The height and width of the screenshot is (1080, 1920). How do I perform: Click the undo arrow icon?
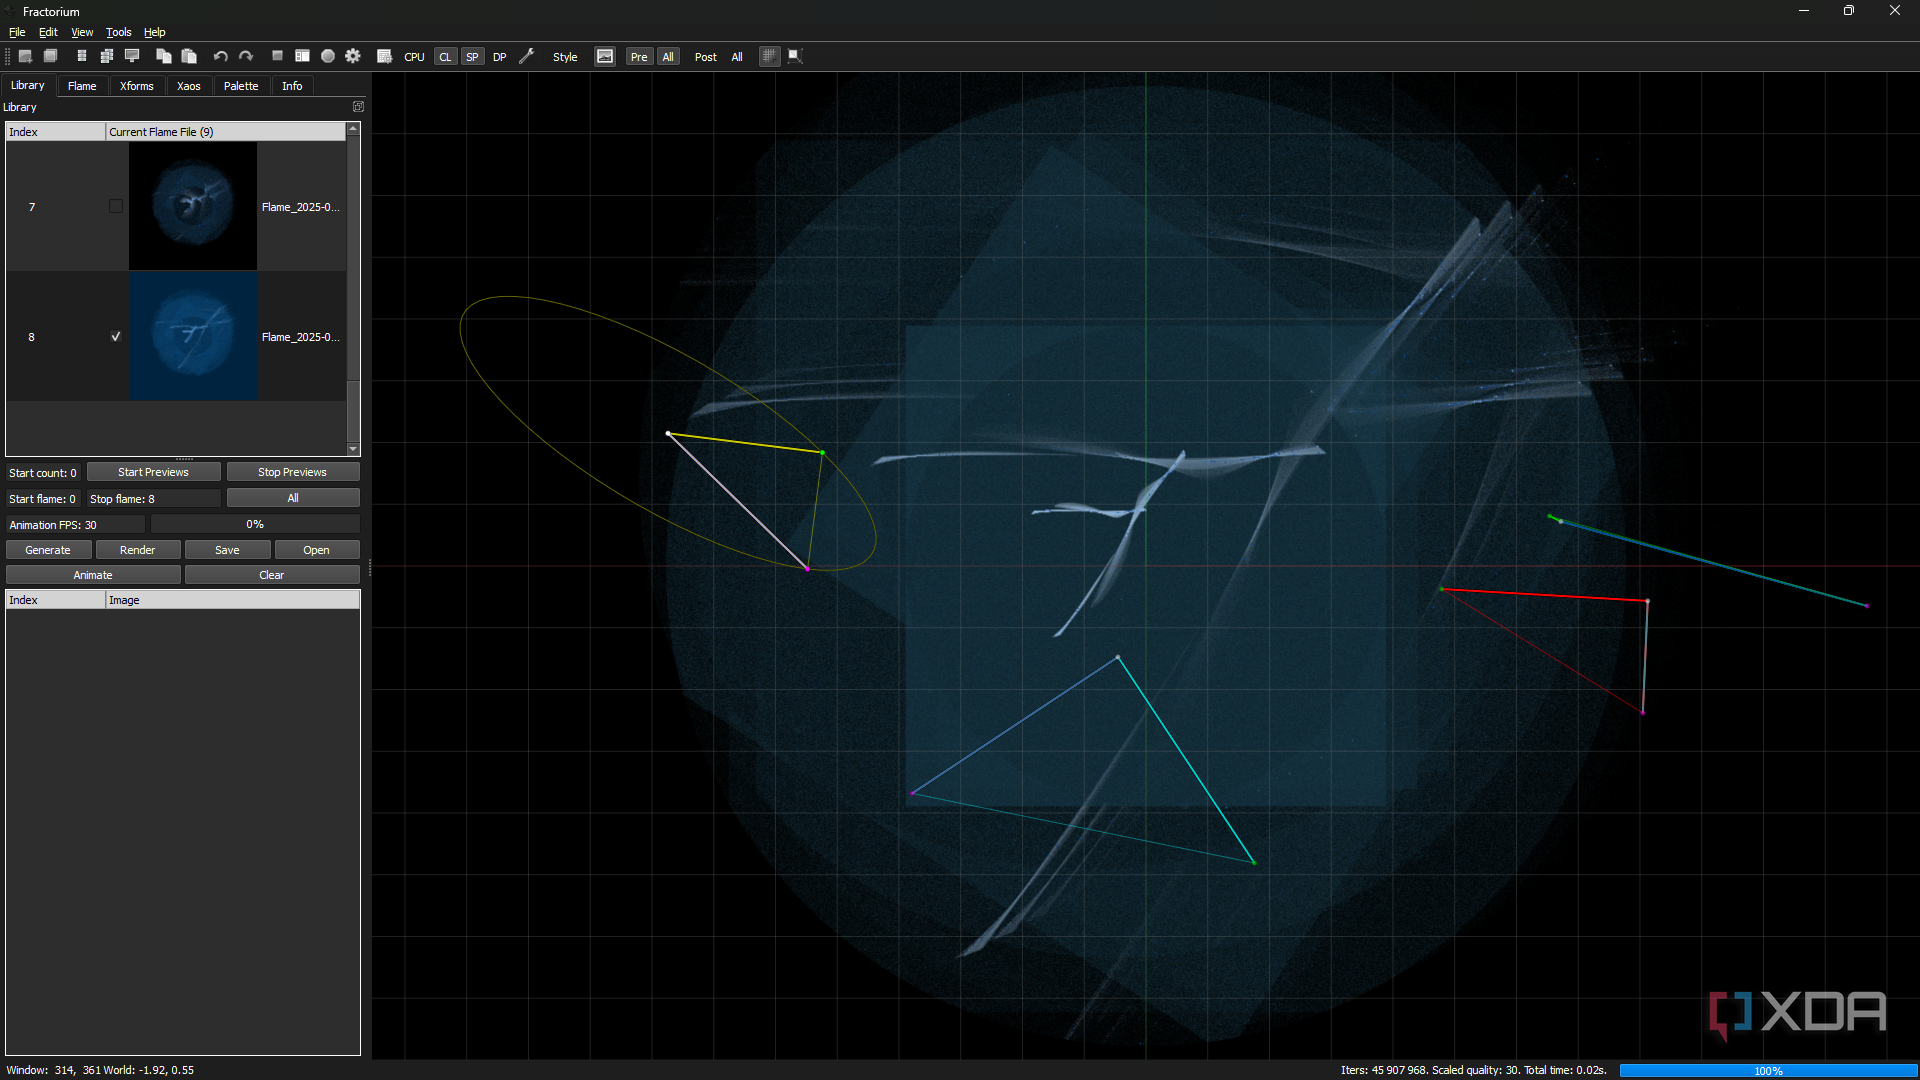(x=221, y=56)
